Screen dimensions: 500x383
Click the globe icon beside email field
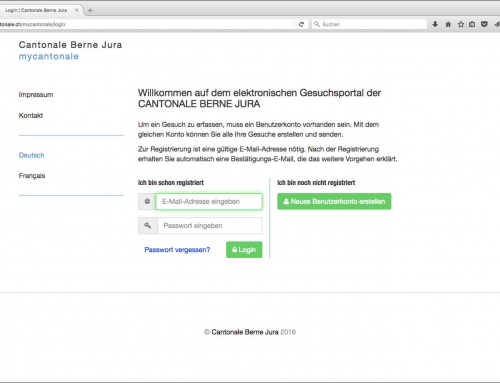click(147, 202)
